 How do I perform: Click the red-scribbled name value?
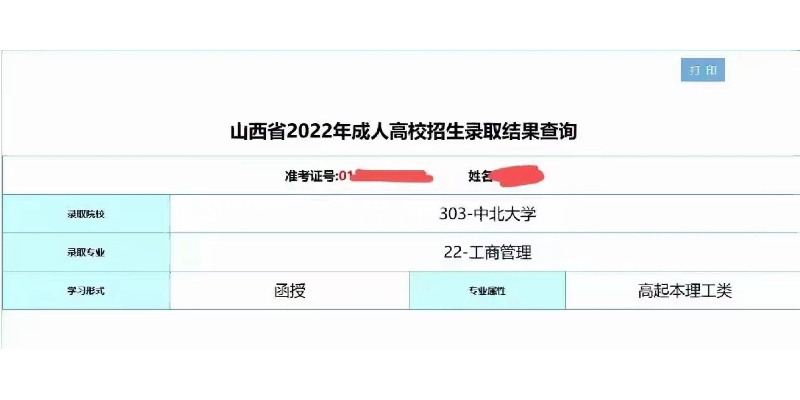point(519,177)
